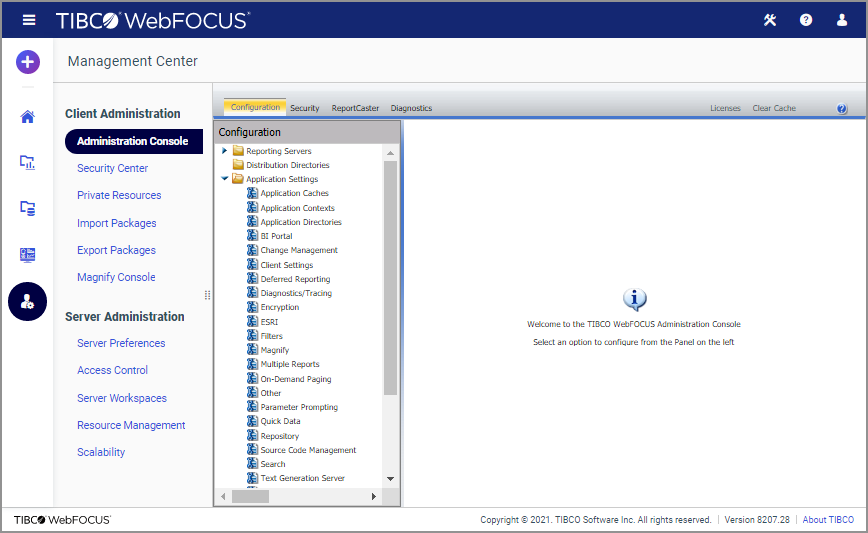
Task: Click the horizontal scrollbar left arrow
Action: pyautogui.click(x=223, y=496)
